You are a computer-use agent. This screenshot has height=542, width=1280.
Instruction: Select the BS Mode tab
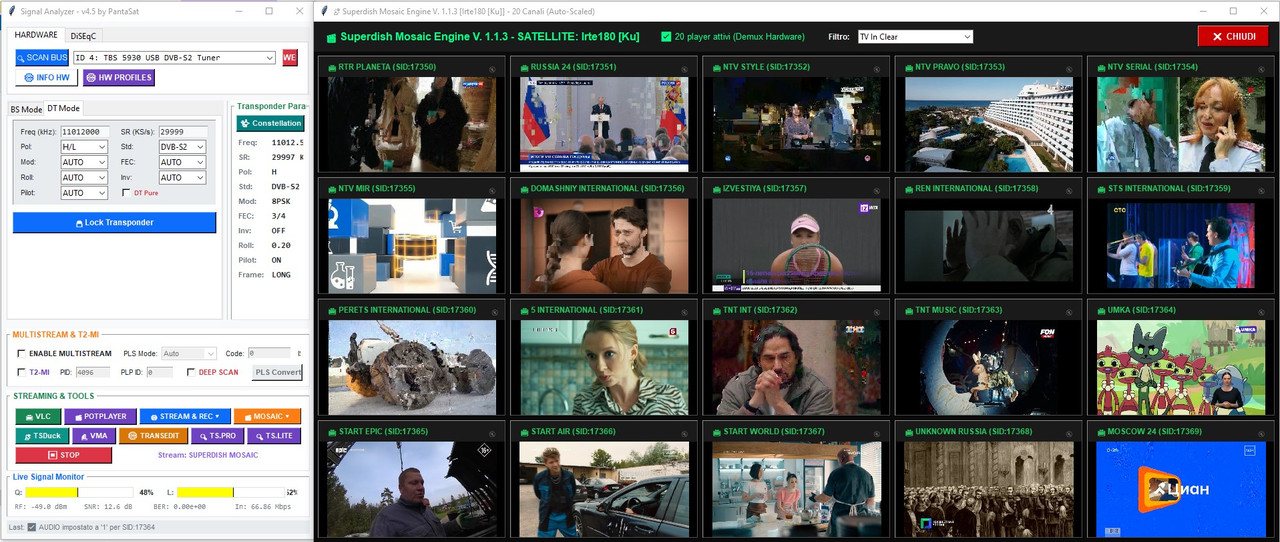pyautogui.click(x=26, y=109)
